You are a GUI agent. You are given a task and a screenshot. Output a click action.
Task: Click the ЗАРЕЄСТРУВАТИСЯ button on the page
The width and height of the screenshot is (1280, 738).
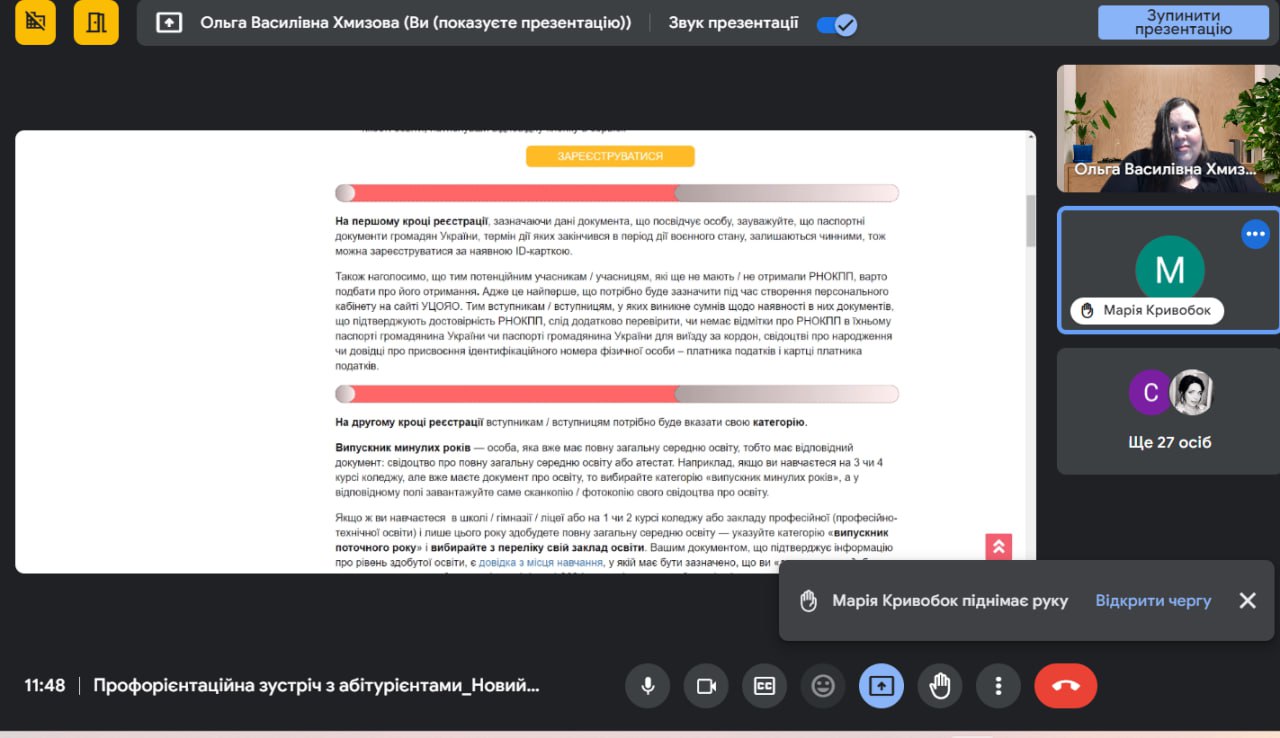[x=610, y=156]
